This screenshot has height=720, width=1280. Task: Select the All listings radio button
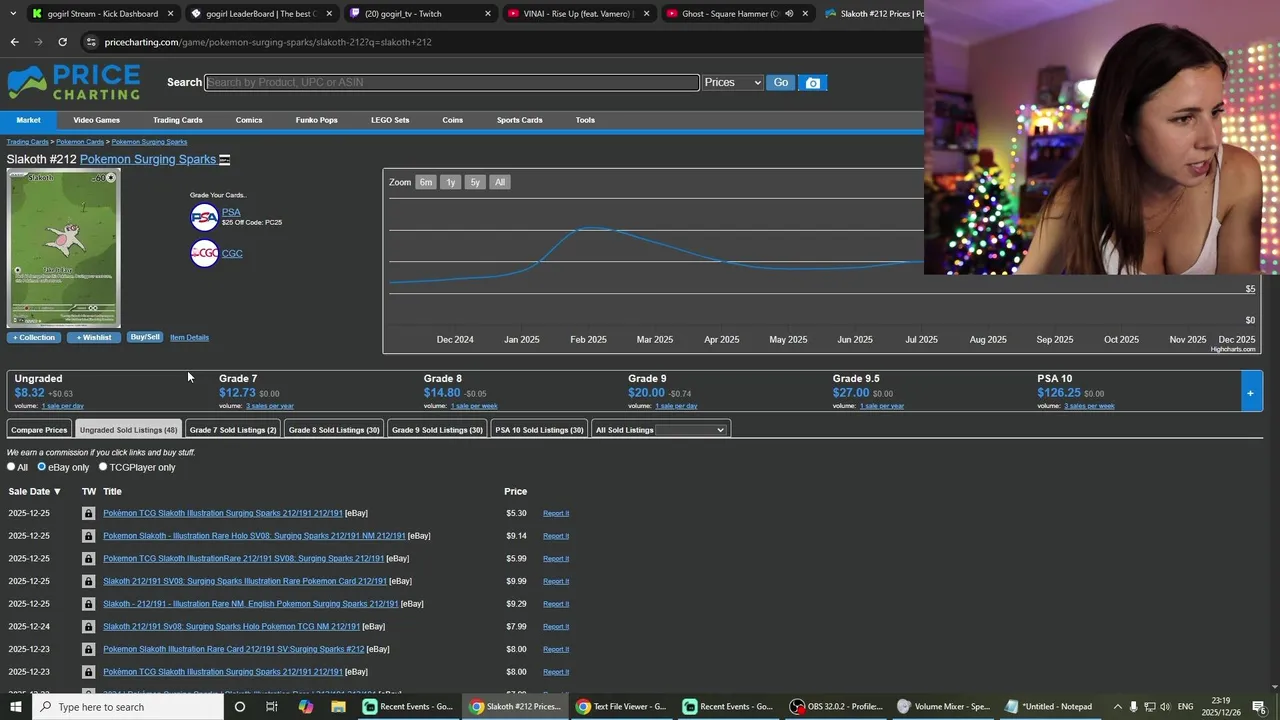click(11, 467)
